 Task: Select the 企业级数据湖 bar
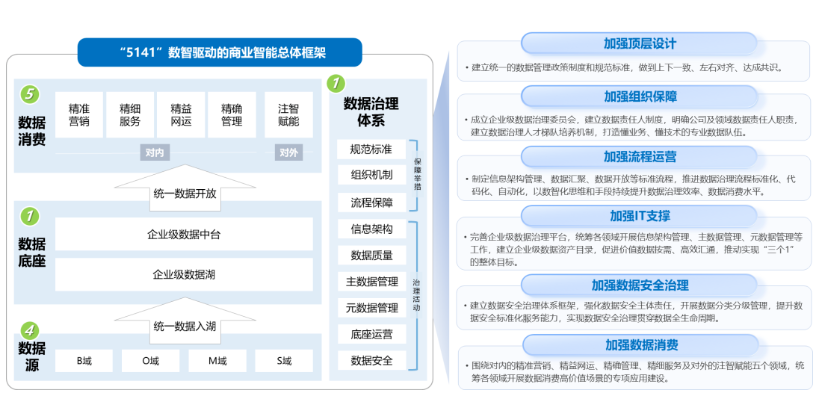(x=184, y=274)
